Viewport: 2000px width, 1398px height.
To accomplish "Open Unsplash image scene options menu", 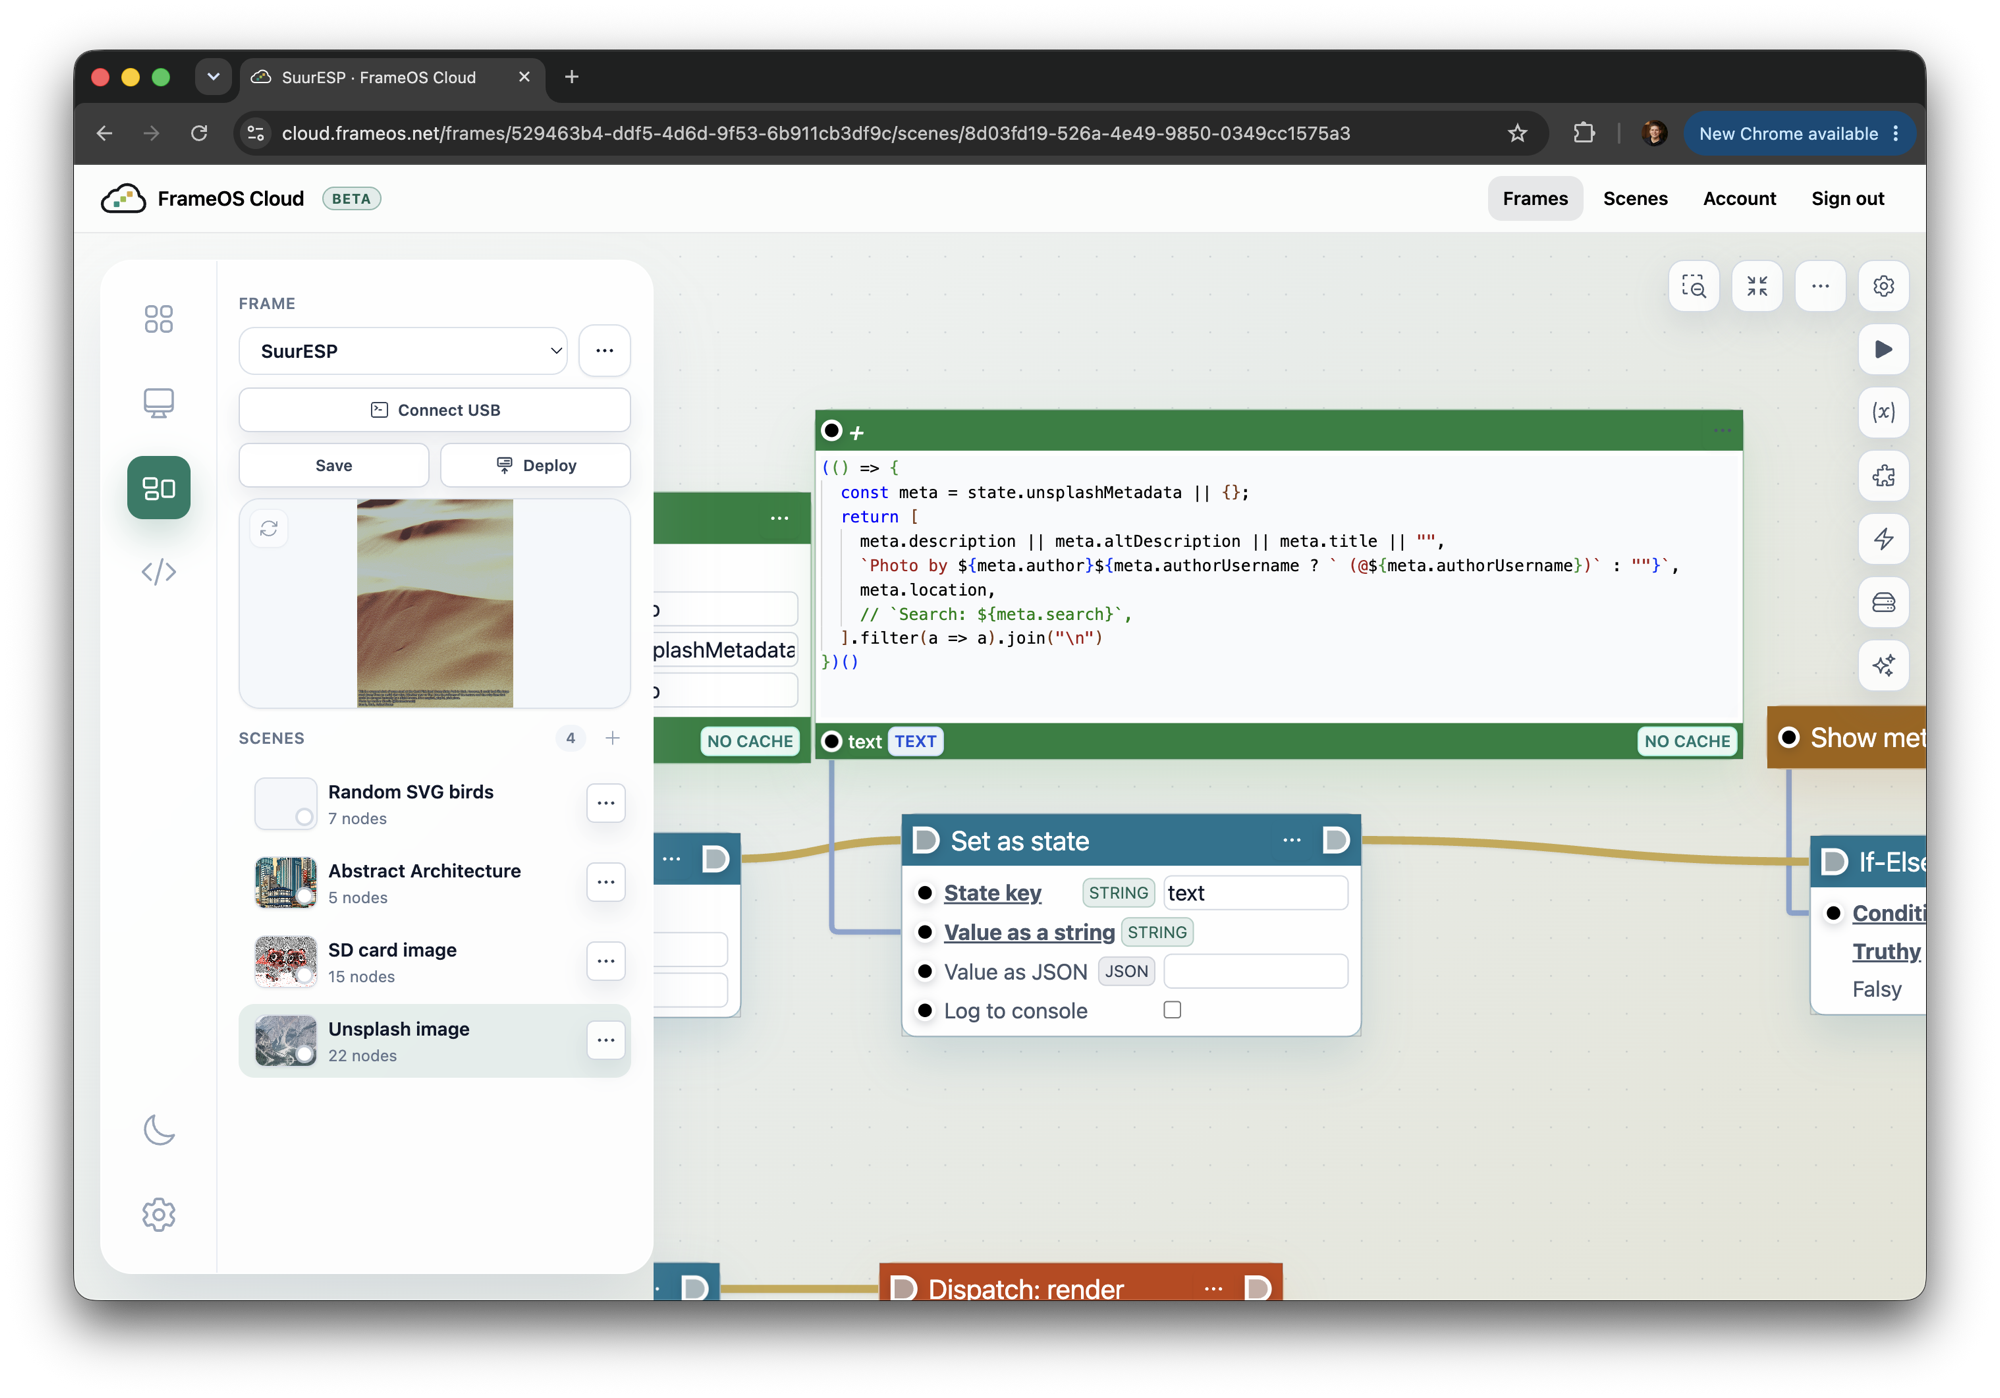I will coord(606,1040).
